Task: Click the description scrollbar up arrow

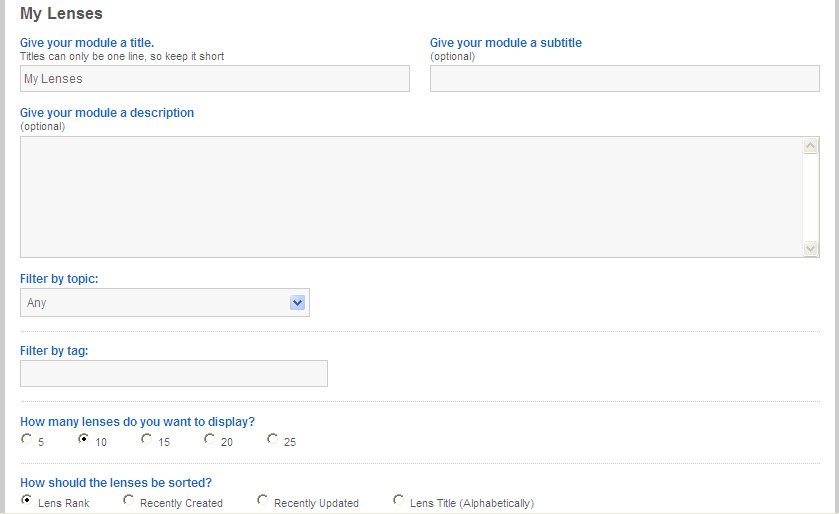Action: [811, 145]
